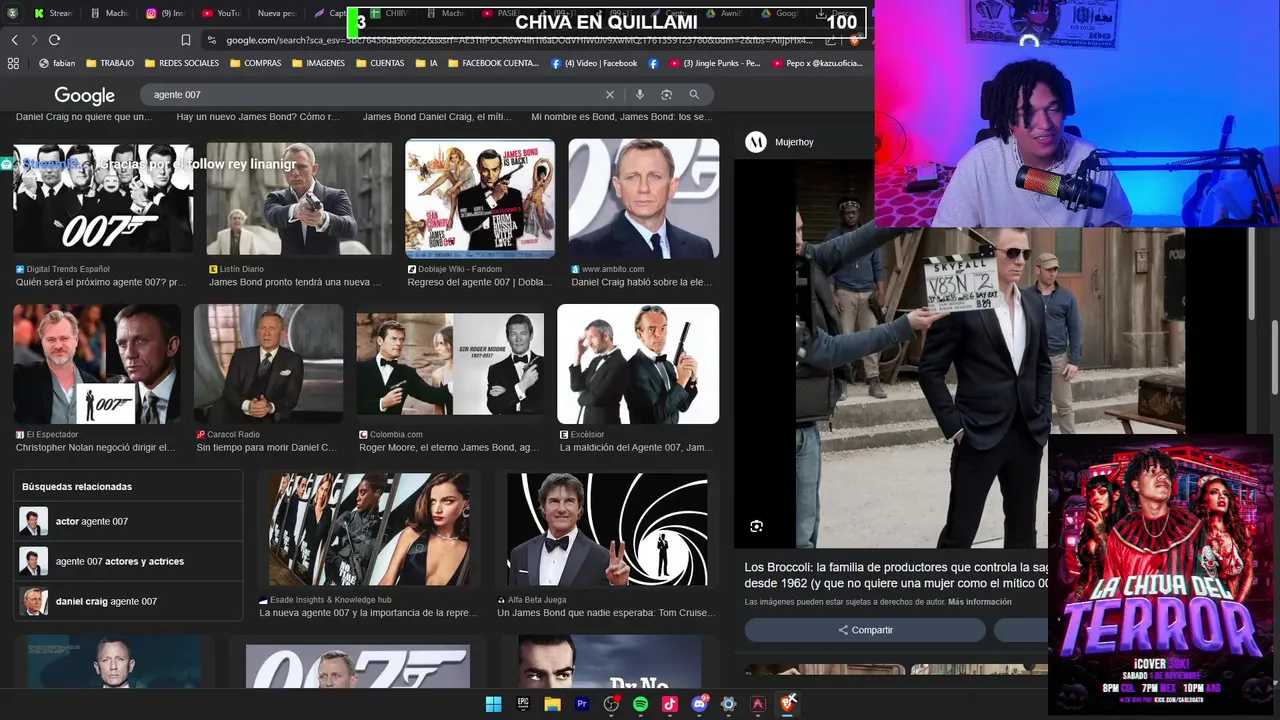Select related search agente 007 actores y actrices
The image size is (1280, 720).
pos(128,561)
